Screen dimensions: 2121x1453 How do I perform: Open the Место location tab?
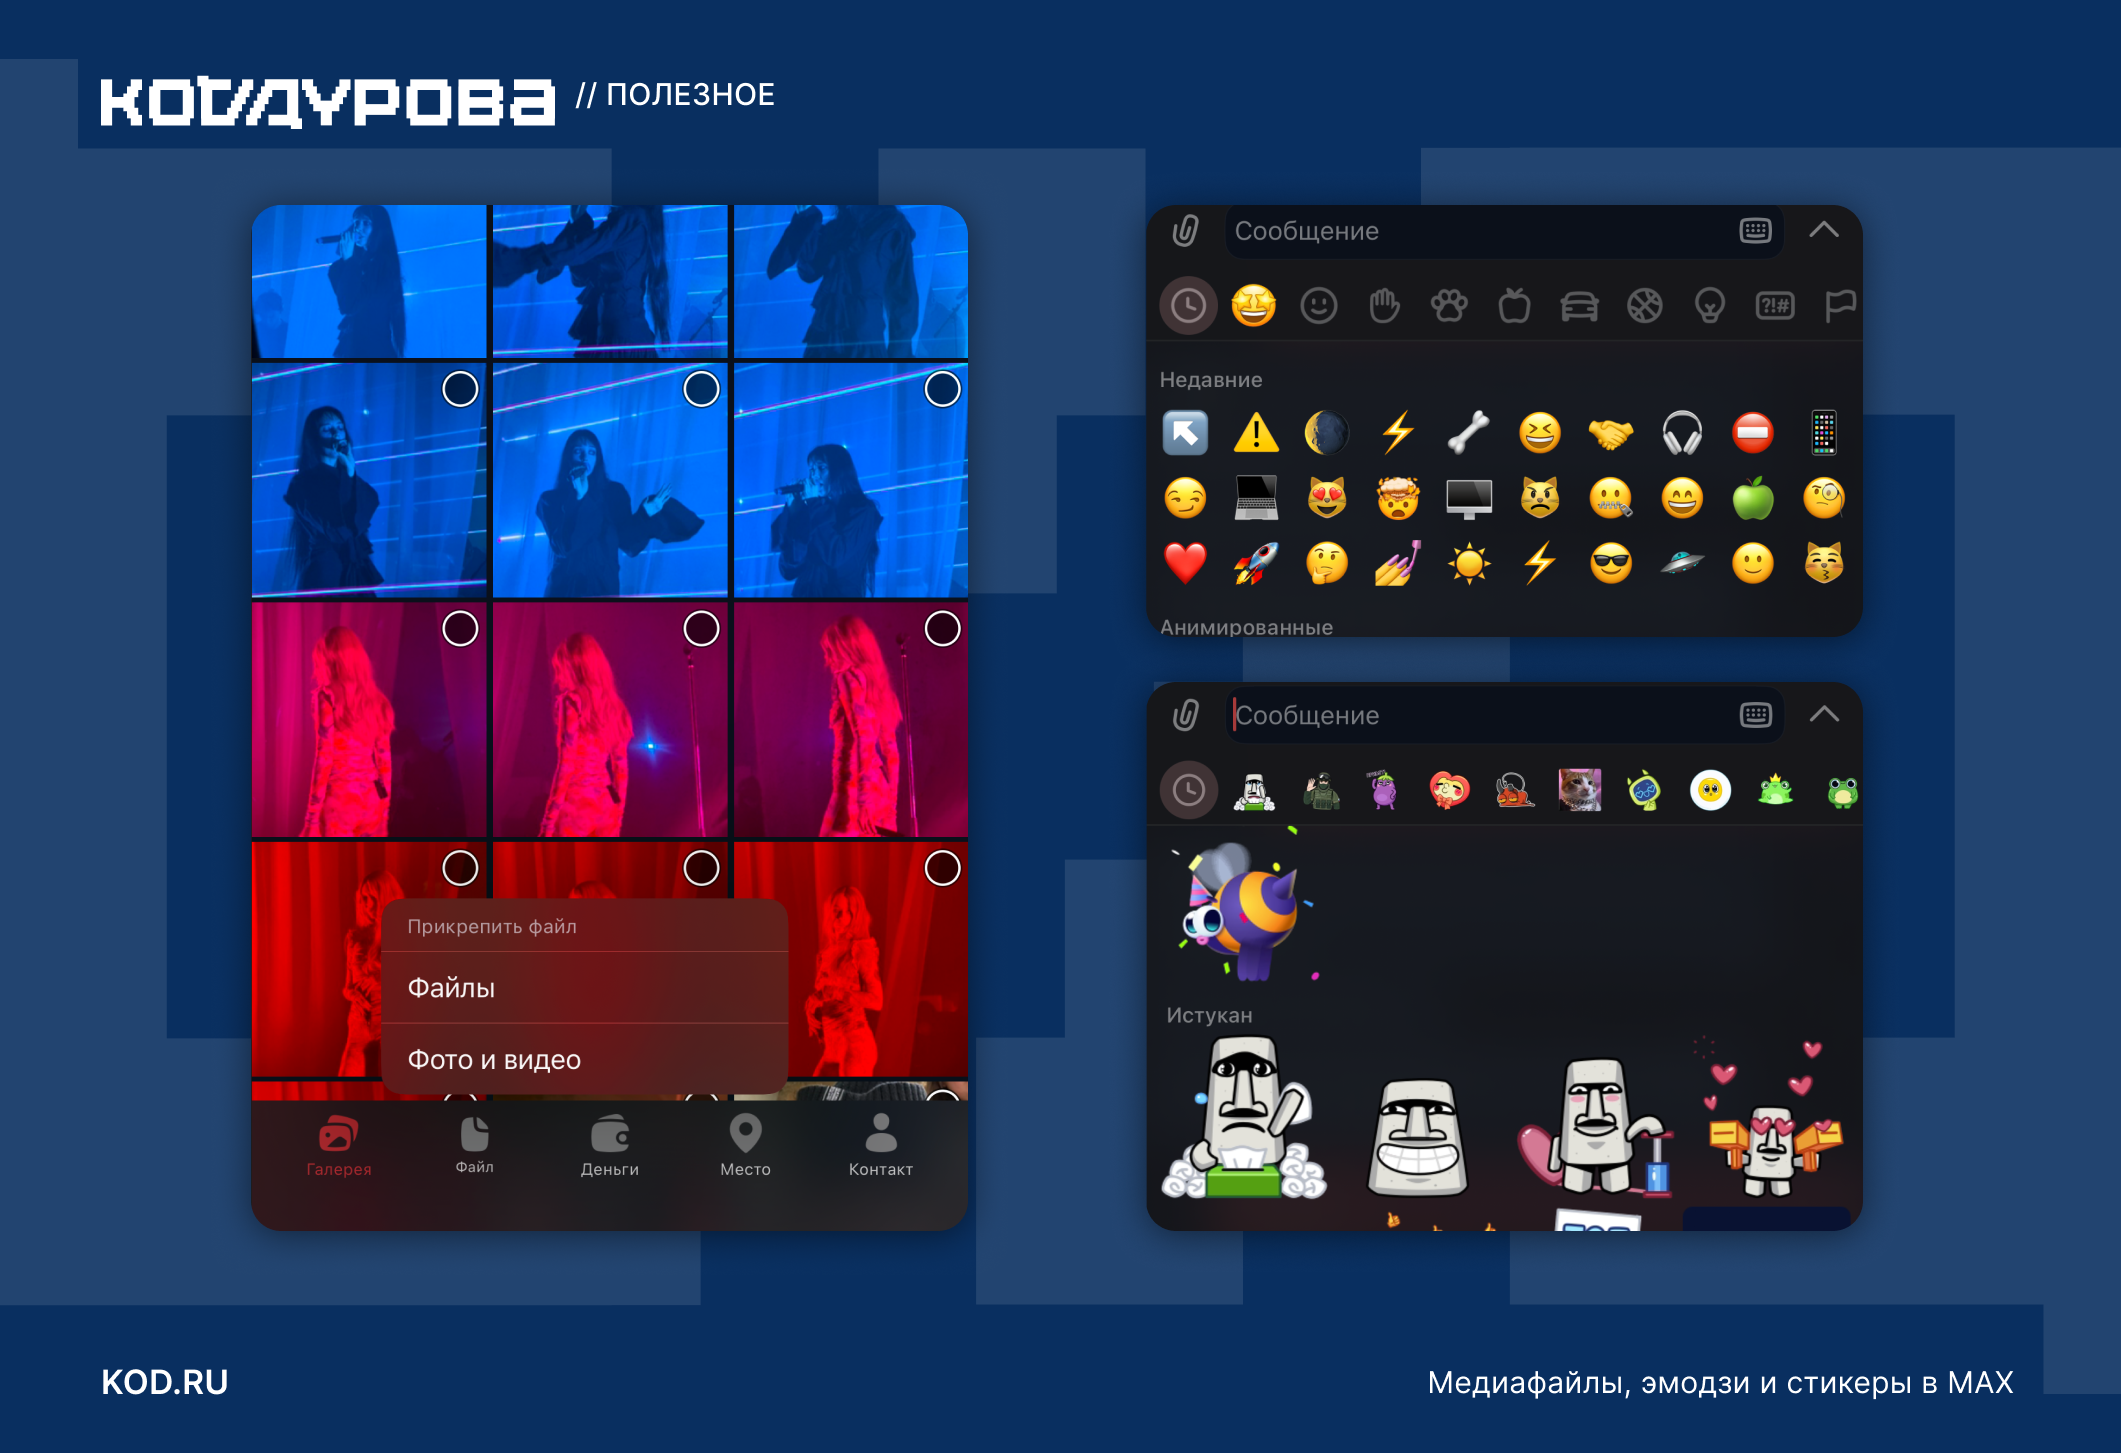[746, 1146]
